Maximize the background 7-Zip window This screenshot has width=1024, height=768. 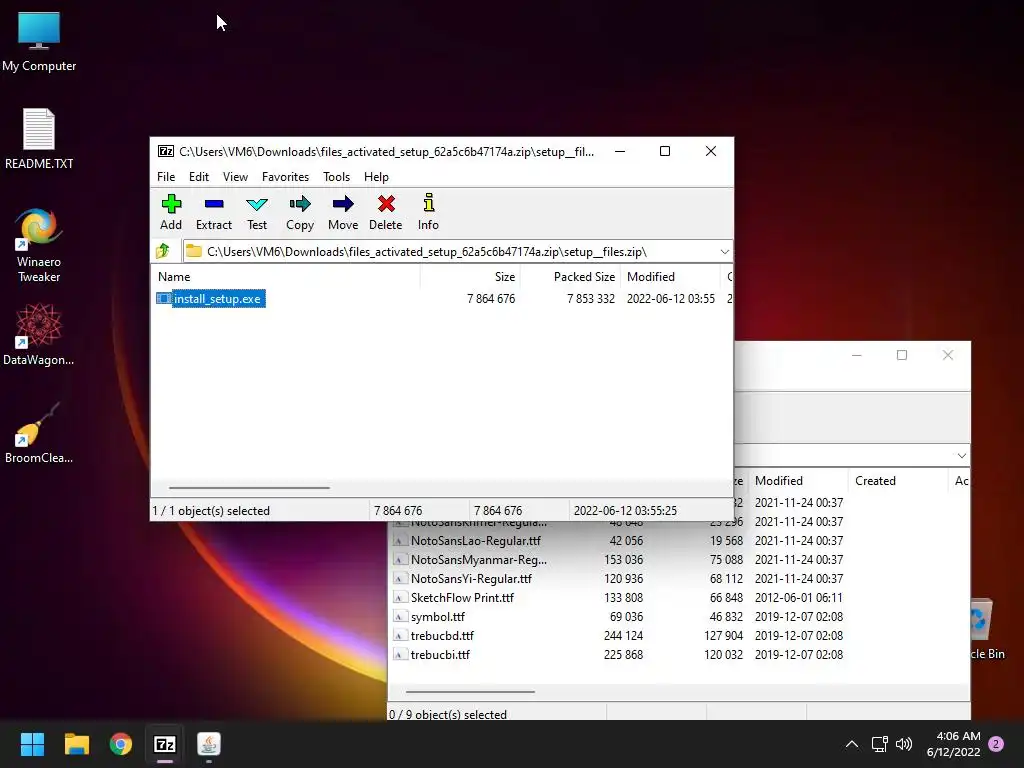902,355
